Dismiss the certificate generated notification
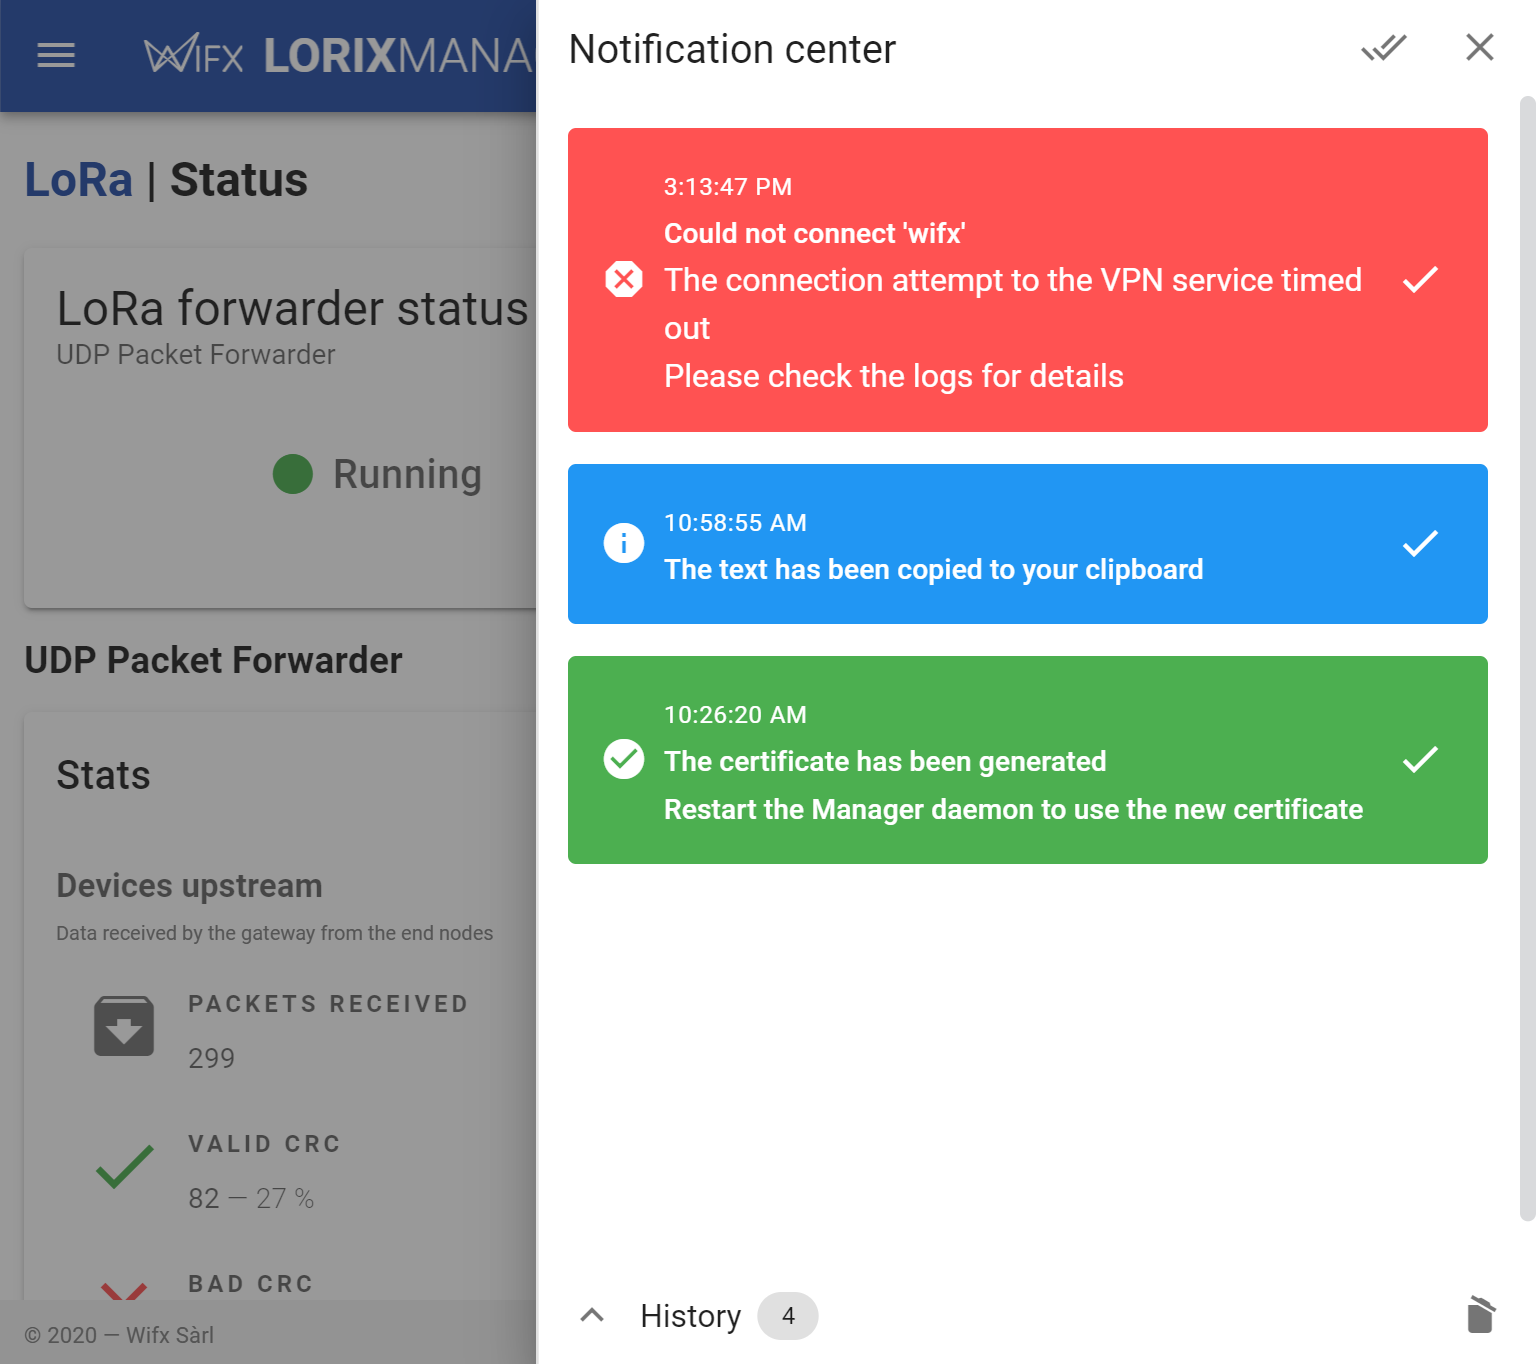 pos(1420,759)
